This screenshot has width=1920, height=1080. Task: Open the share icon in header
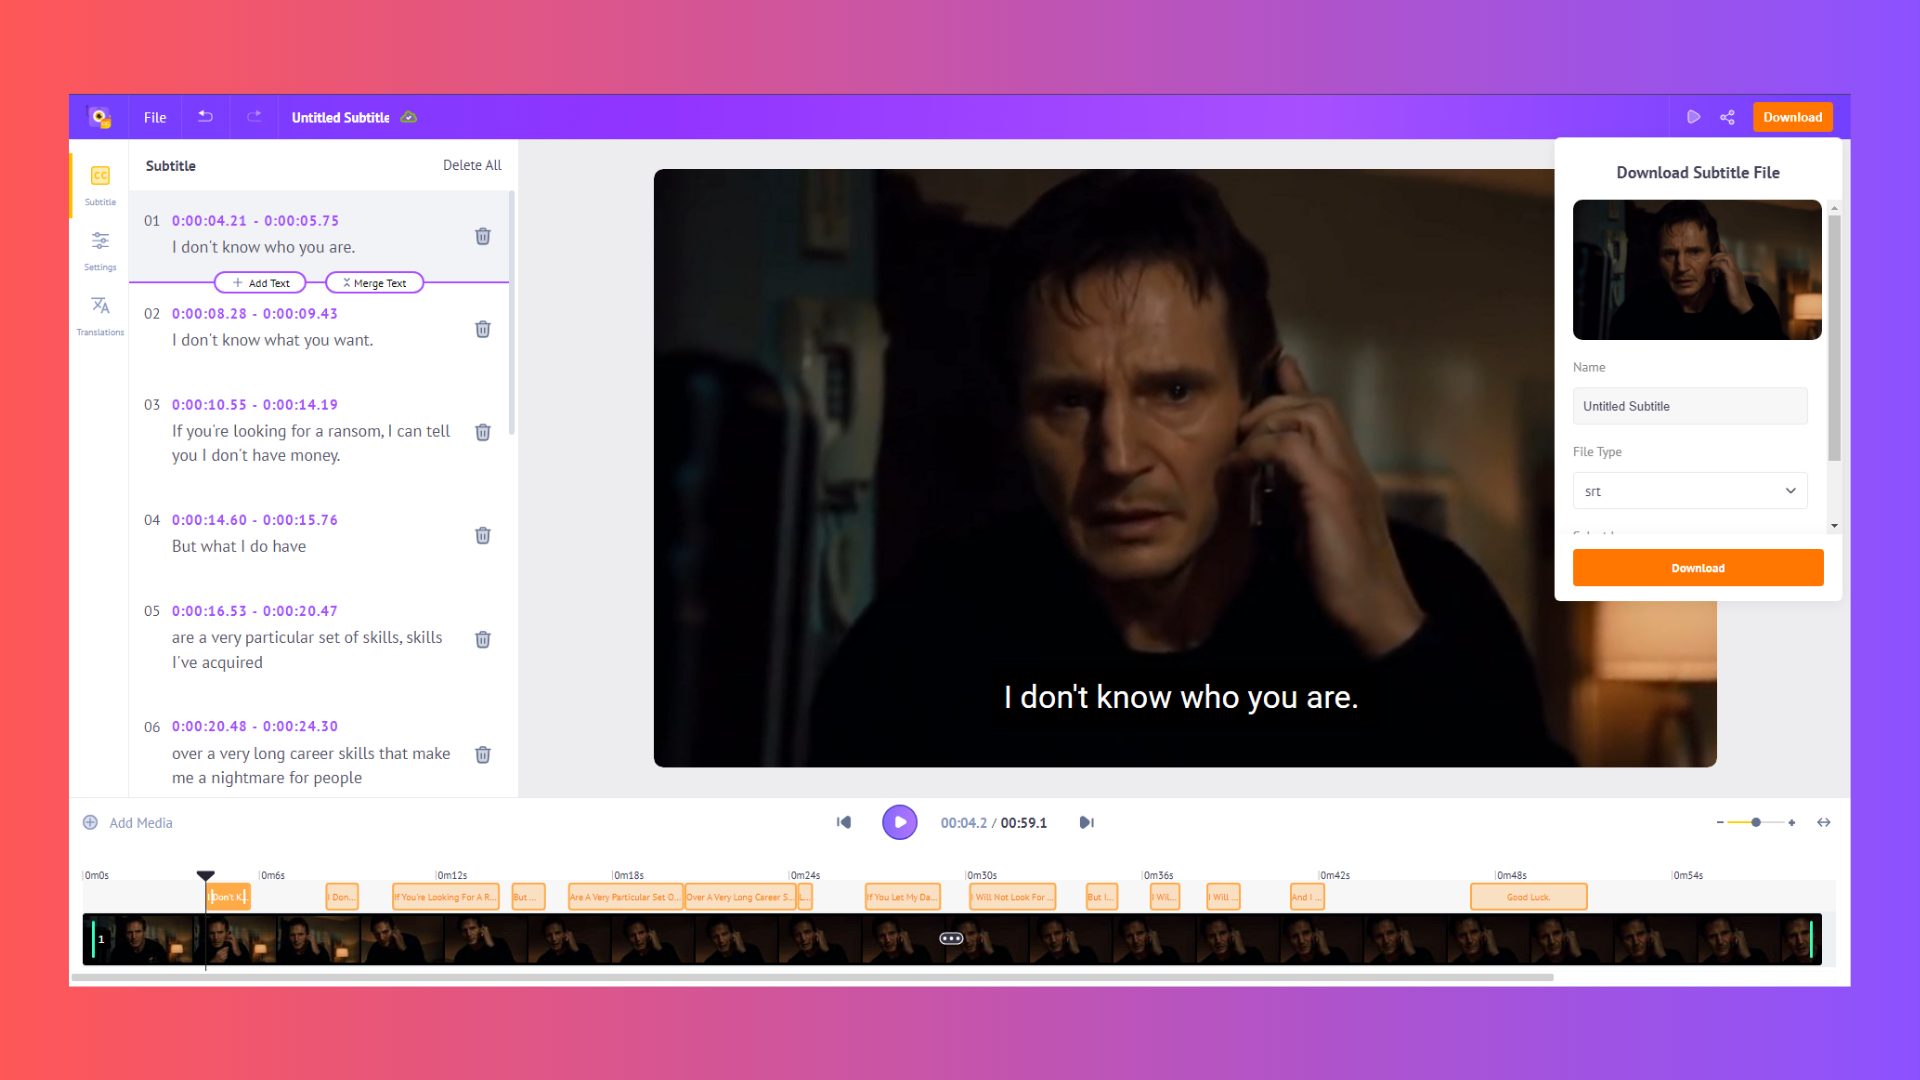tap(1727, 117)
